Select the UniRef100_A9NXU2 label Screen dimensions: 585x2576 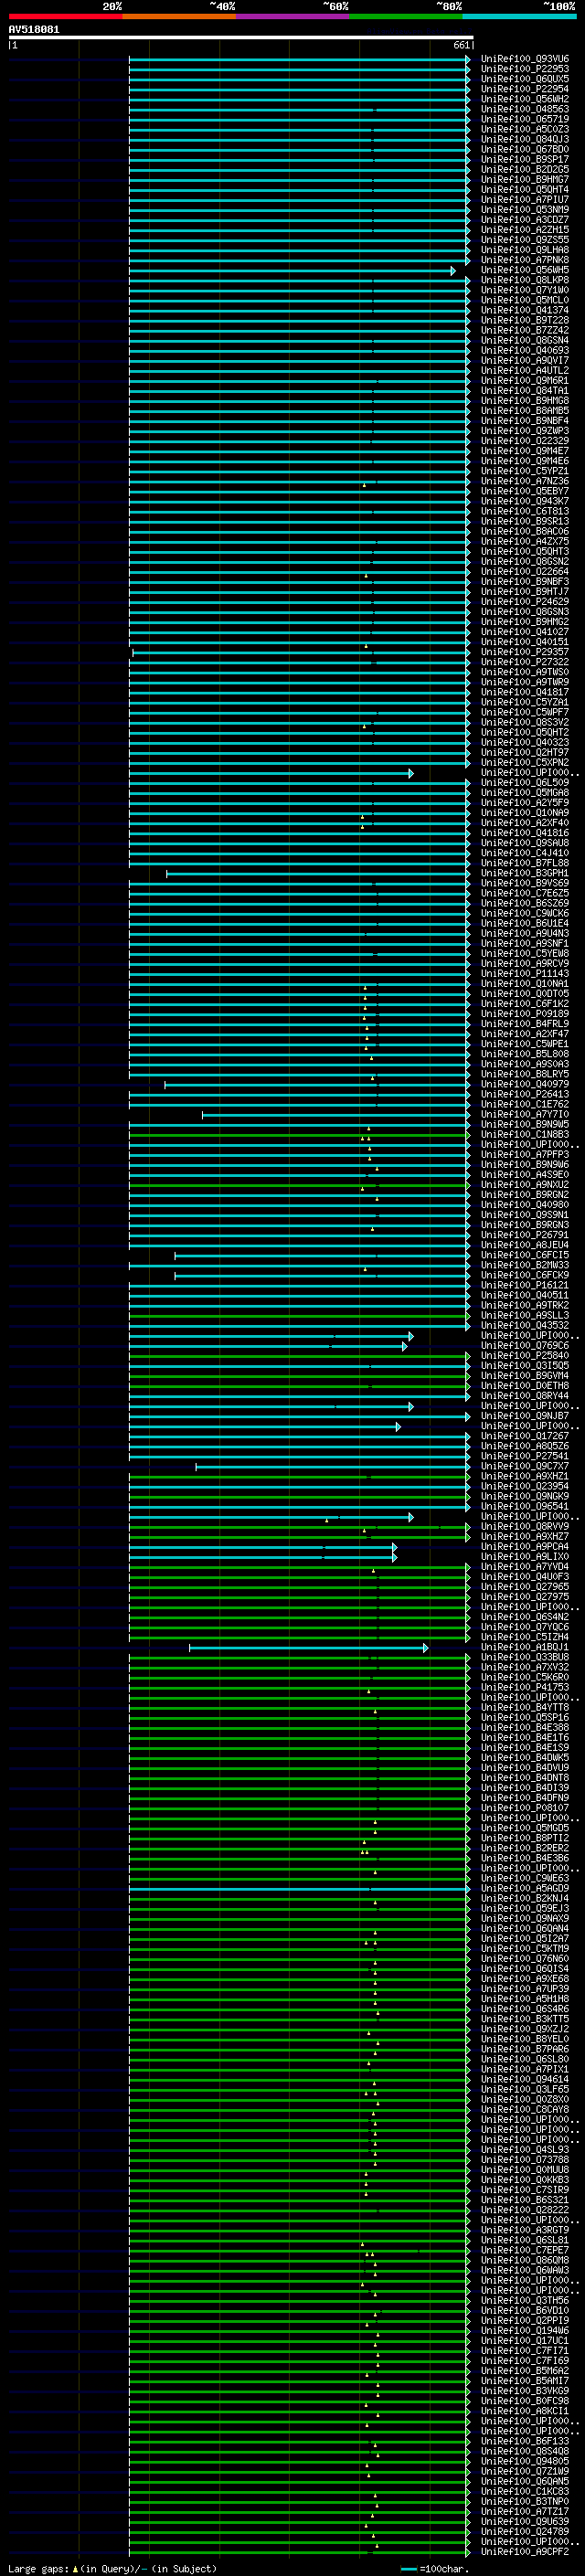coord(525,1185)
